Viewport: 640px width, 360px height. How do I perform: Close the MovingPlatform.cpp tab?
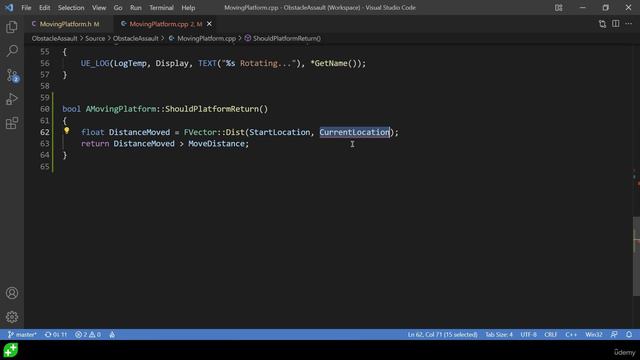(x=209, y=24)
